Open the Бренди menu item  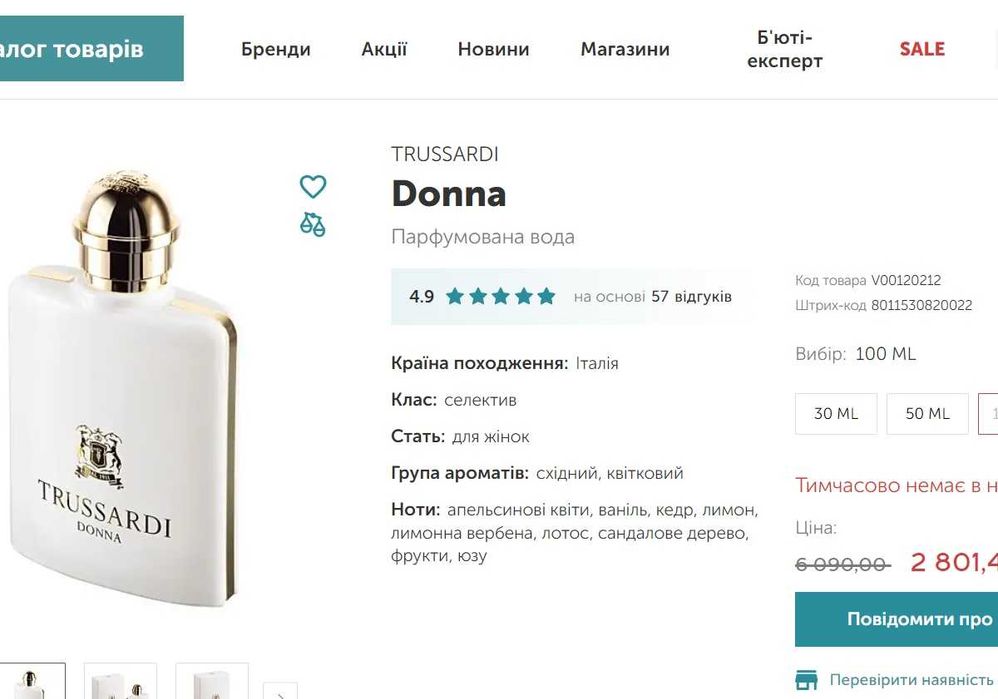pyautogui.click(x=276, y=49)
